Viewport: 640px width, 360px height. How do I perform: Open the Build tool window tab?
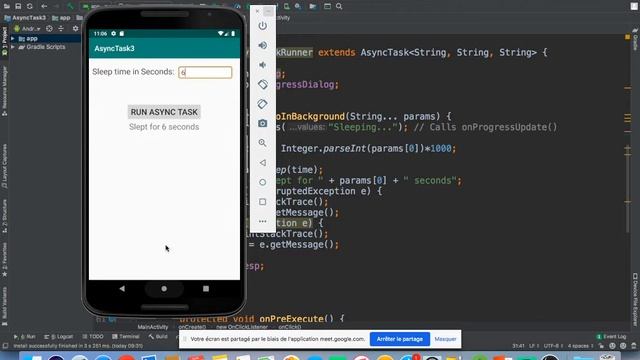point(158,337)
